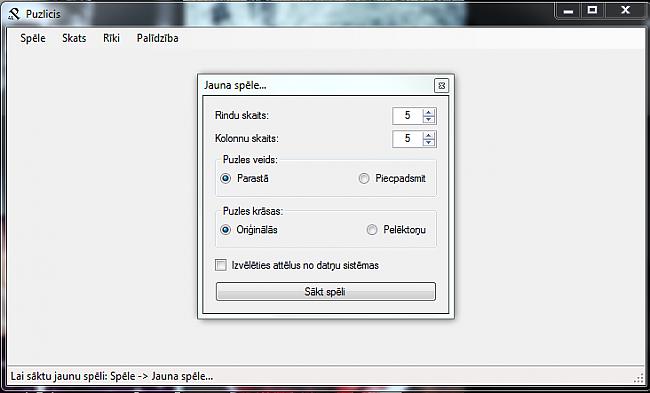
Task: Click the Kolonnu skaits number field
Action: point(408,138)
